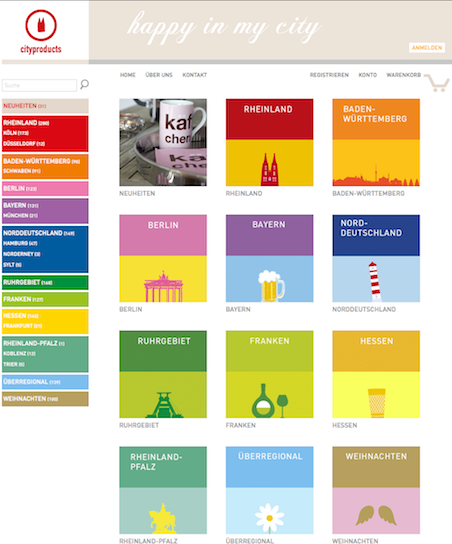Open the Konto menu item
This screenshot has width=452, height=544.
(368, 75)
